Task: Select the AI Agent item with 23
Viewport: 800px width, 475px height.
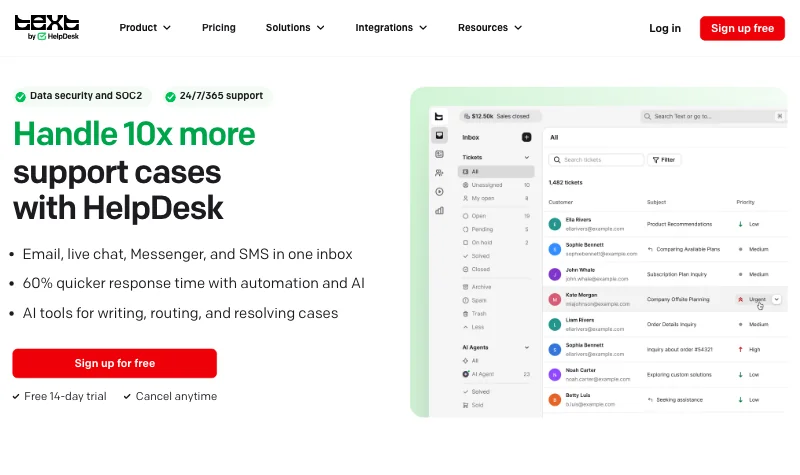Action: coord(496,374)
